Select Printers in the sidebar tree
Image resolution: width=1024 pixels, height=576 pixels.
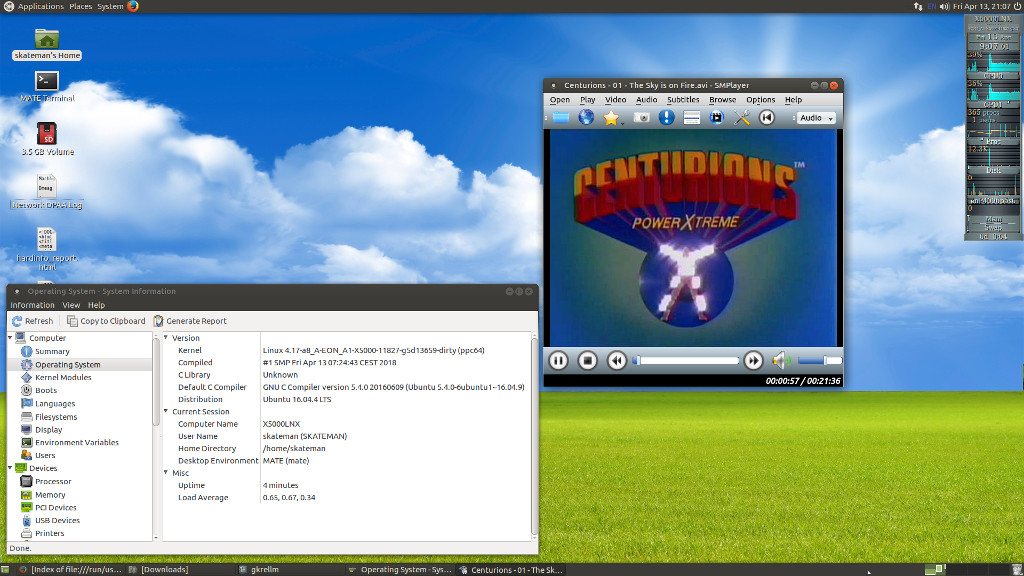click(x=50, y=534)
